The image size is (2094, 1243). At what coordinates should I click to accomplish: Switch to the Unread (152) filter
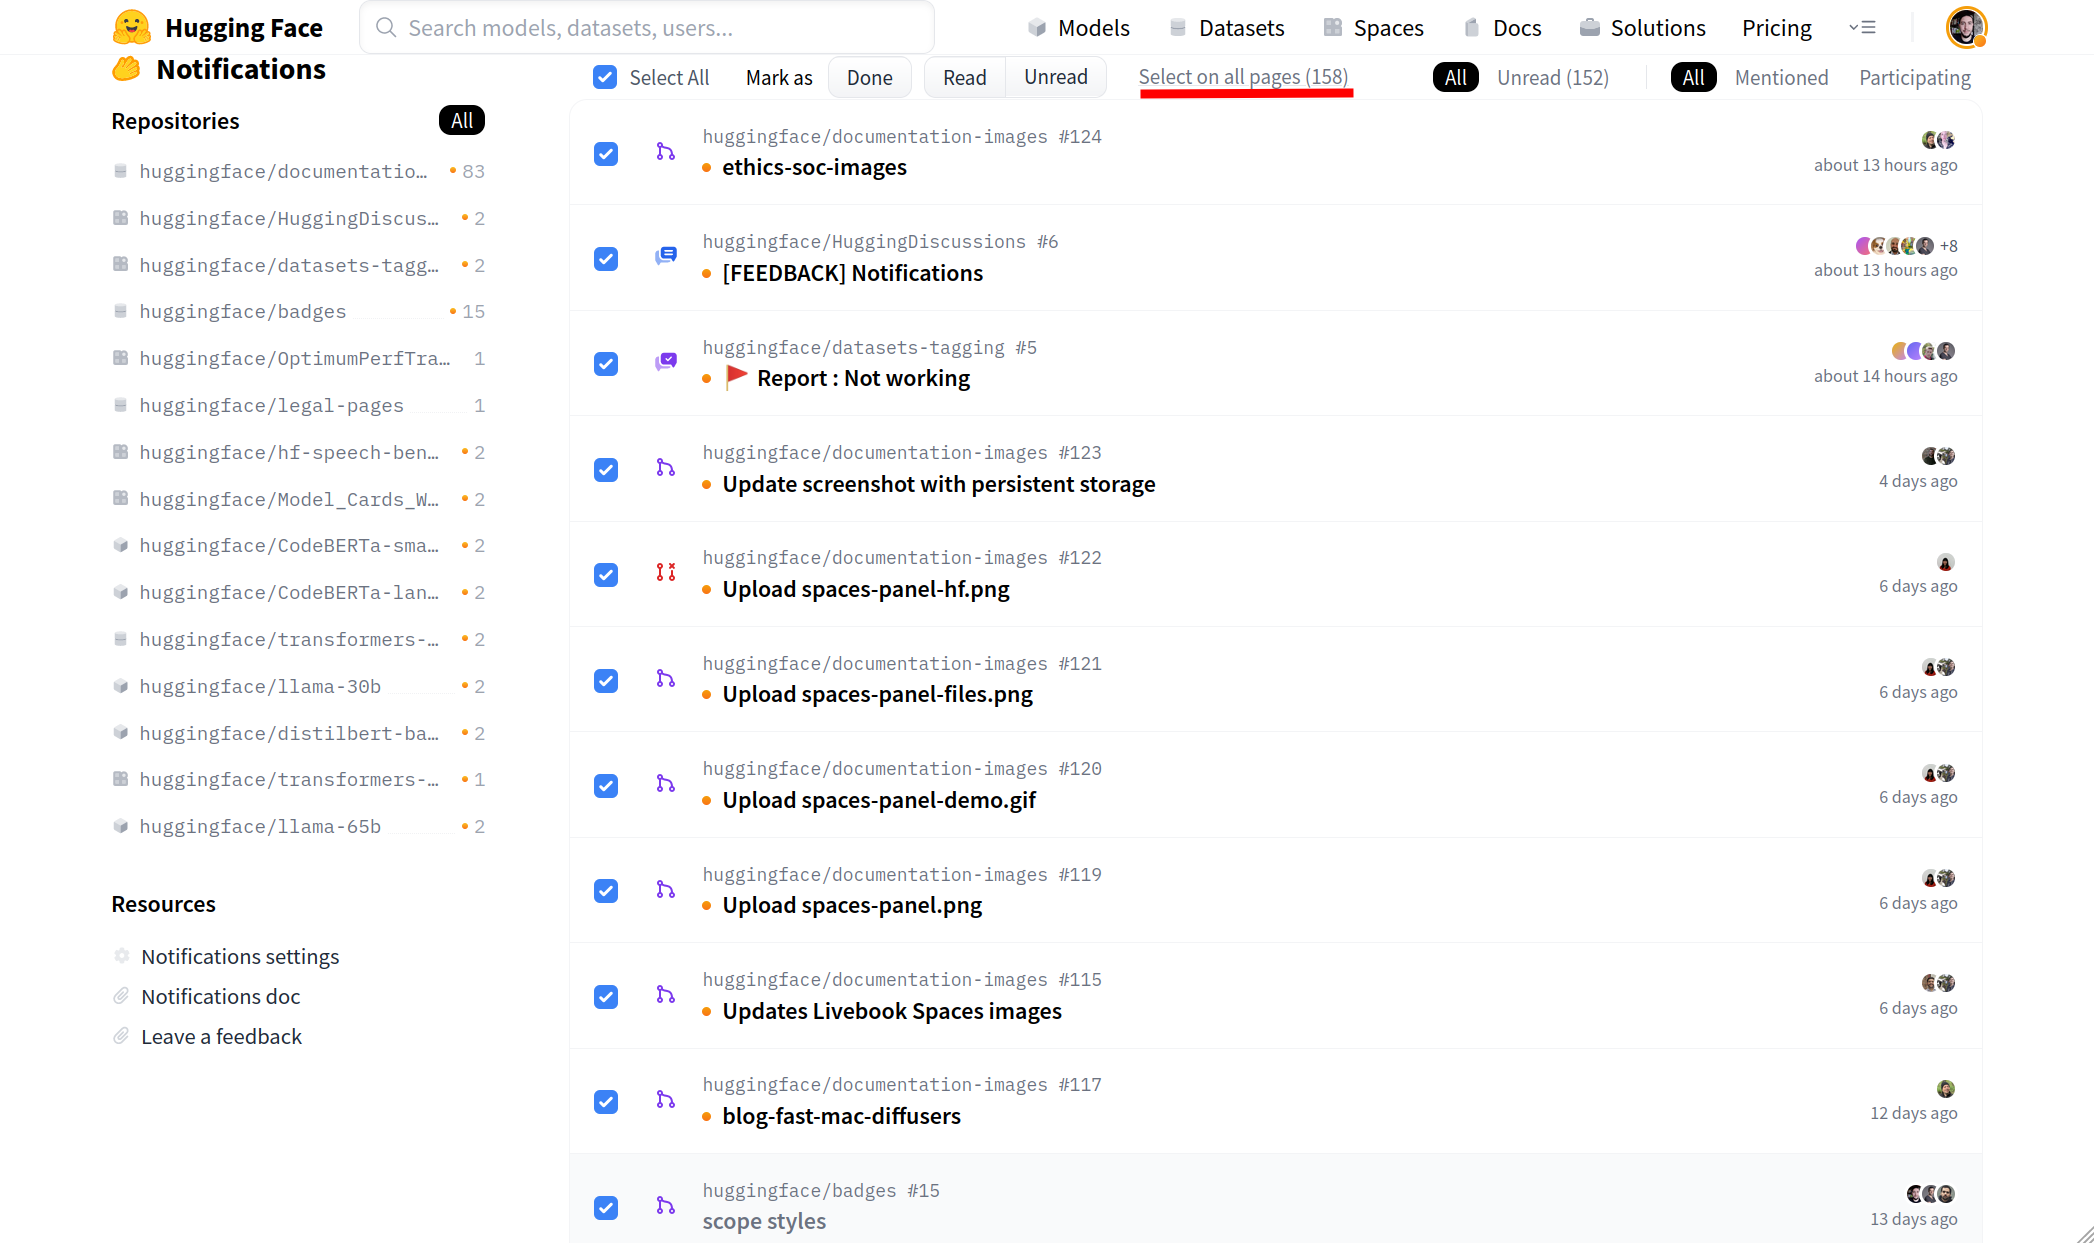pos(1552,78)
